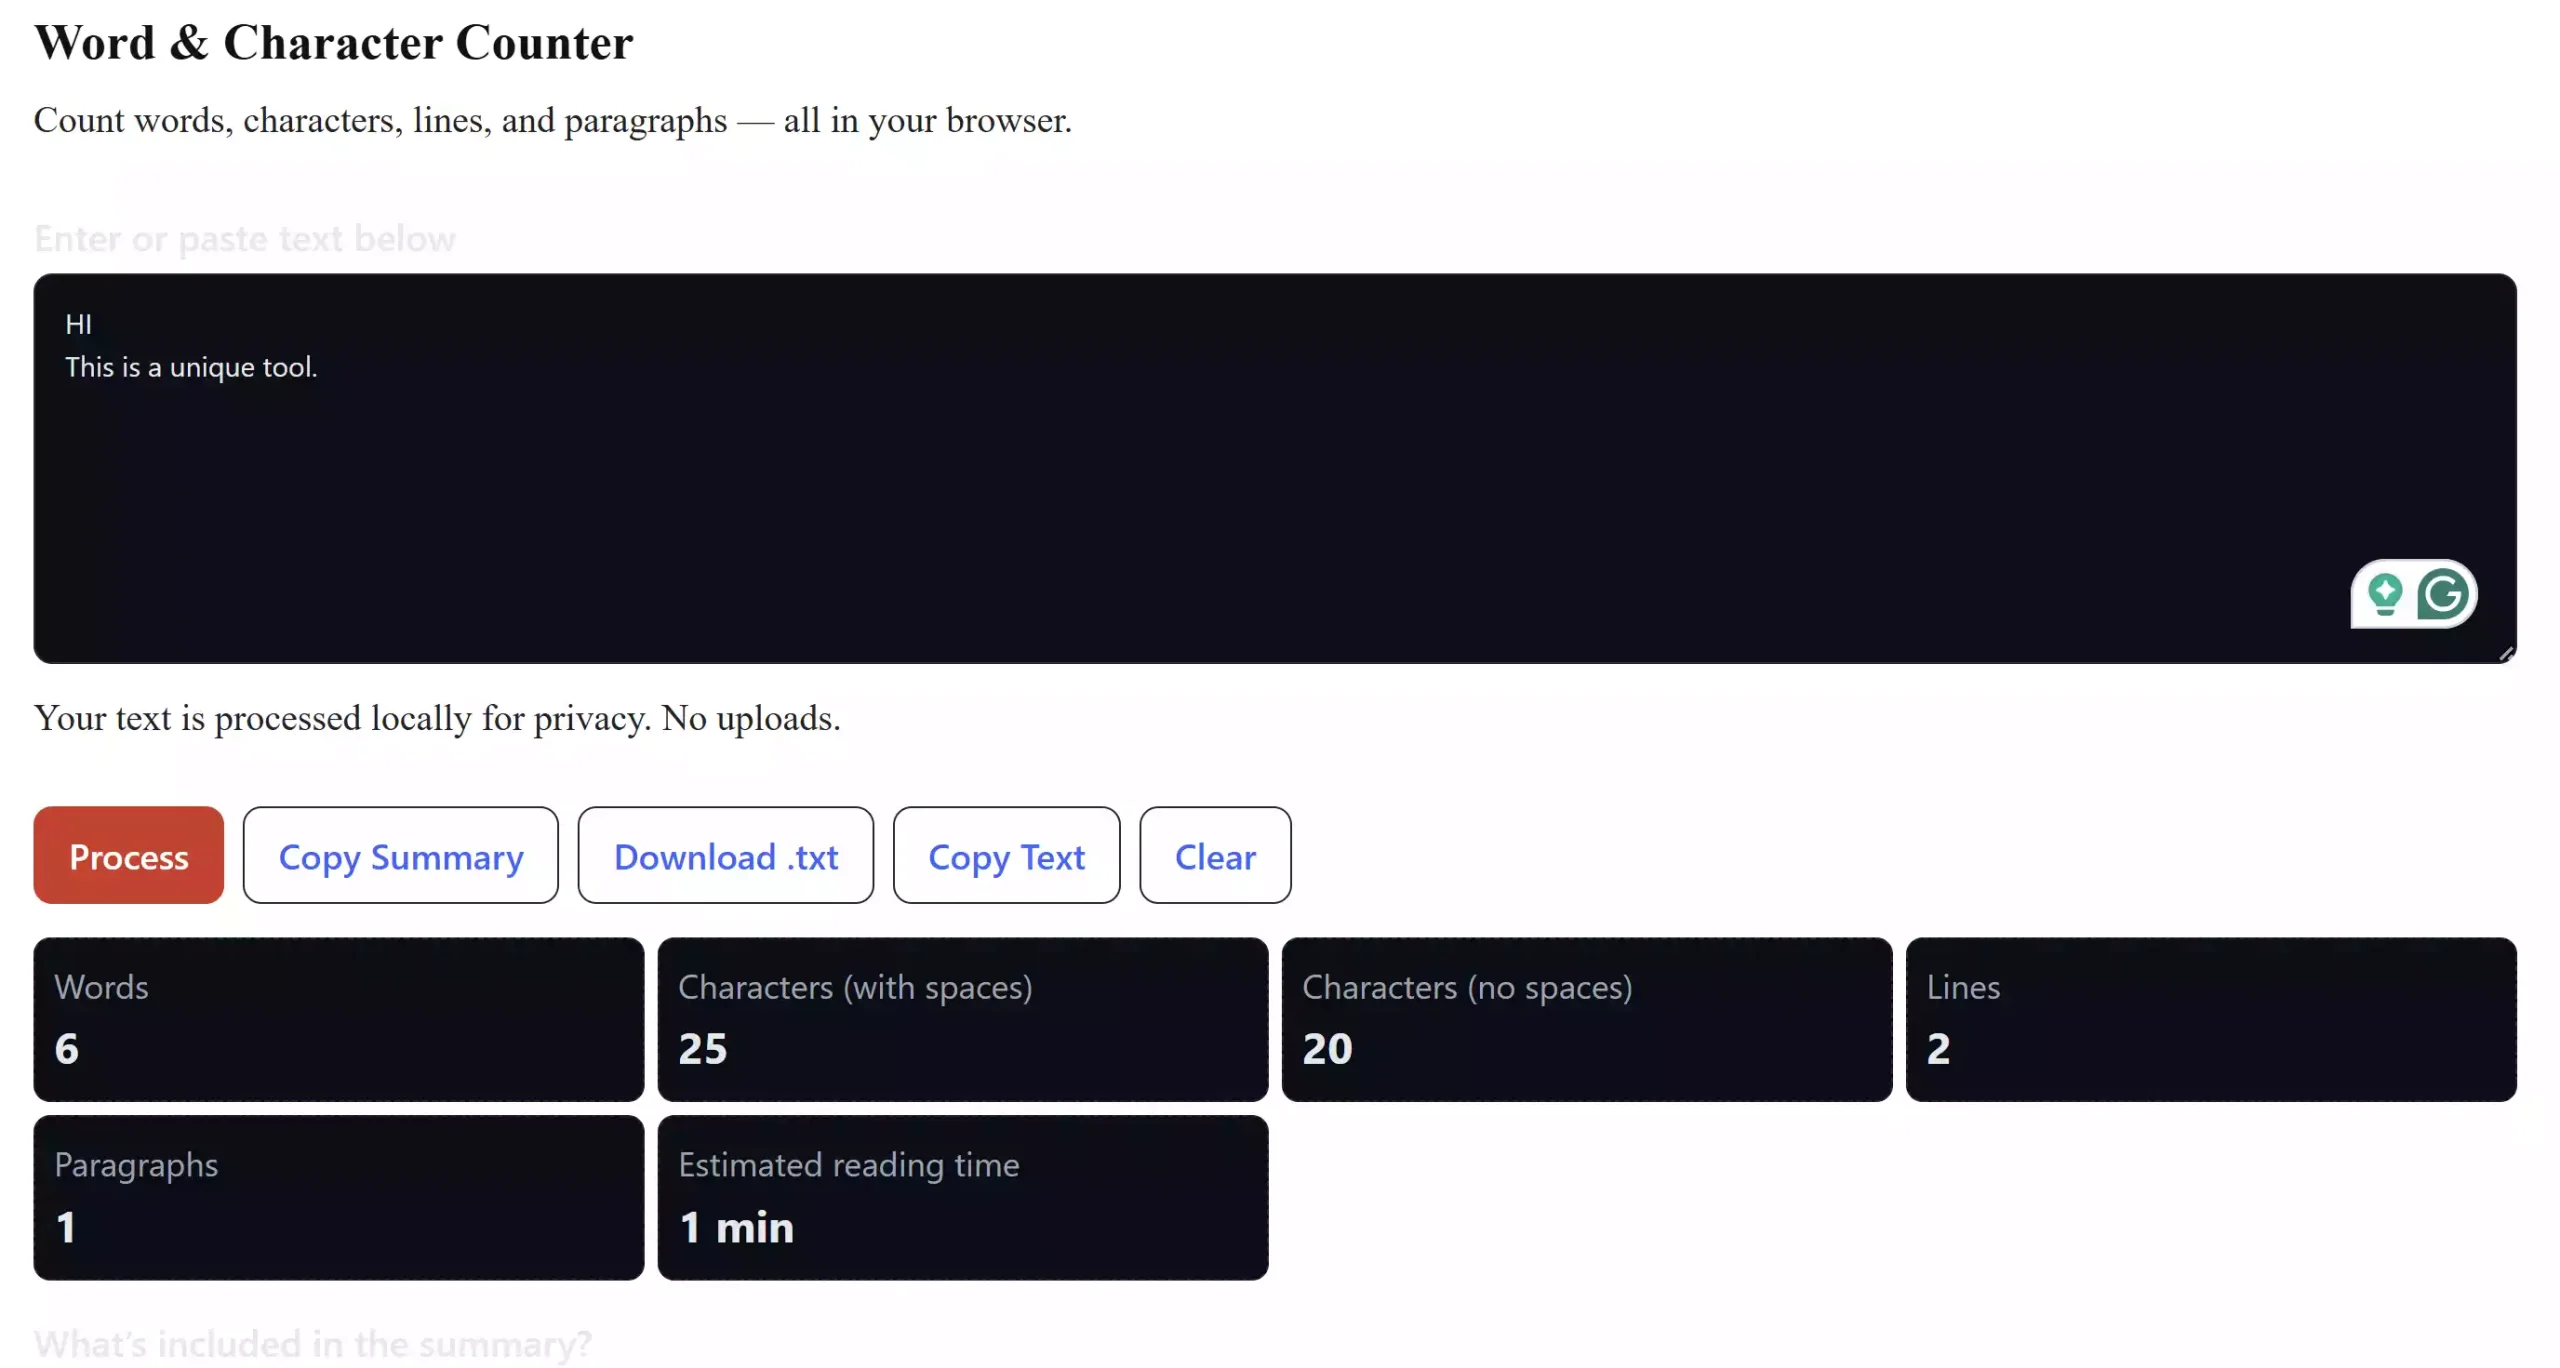The width and height of the screenshot is (2560, 1368).
Task: Click the Grammarly G icon
Action: [2443, 595]
